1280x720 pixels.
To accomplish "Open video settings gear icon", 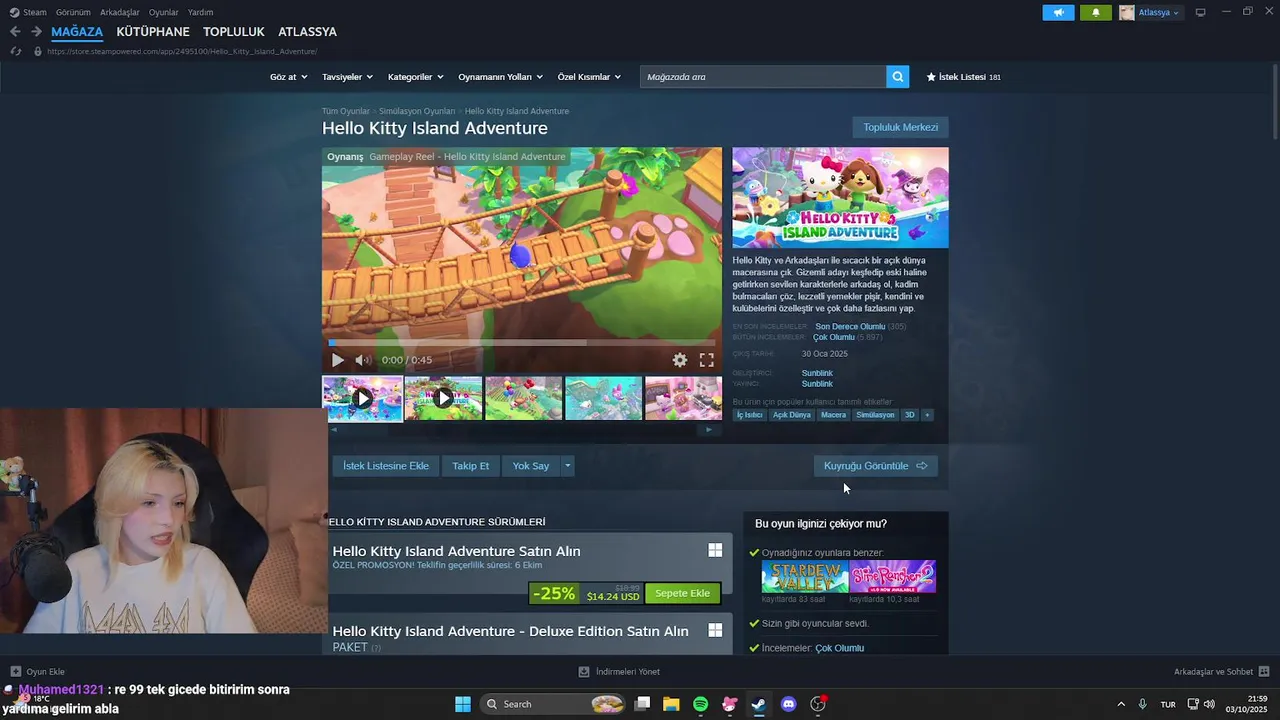I will pos(680,360).
